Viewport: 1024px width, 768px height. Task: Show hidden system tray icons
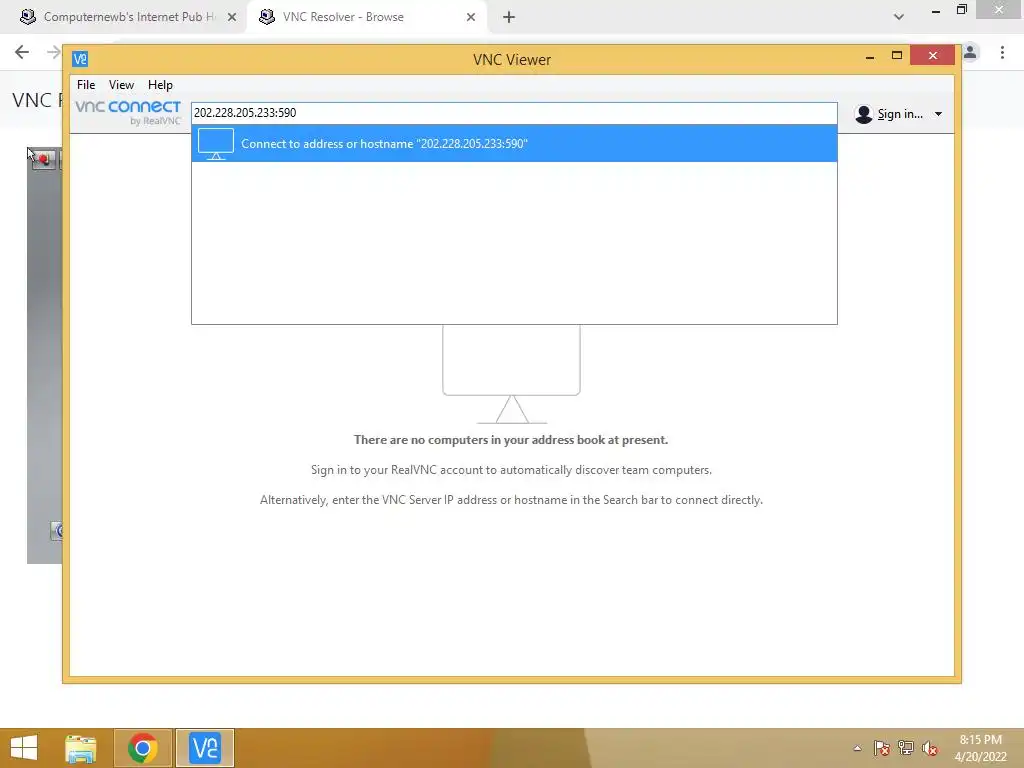[x=857, y=748]
